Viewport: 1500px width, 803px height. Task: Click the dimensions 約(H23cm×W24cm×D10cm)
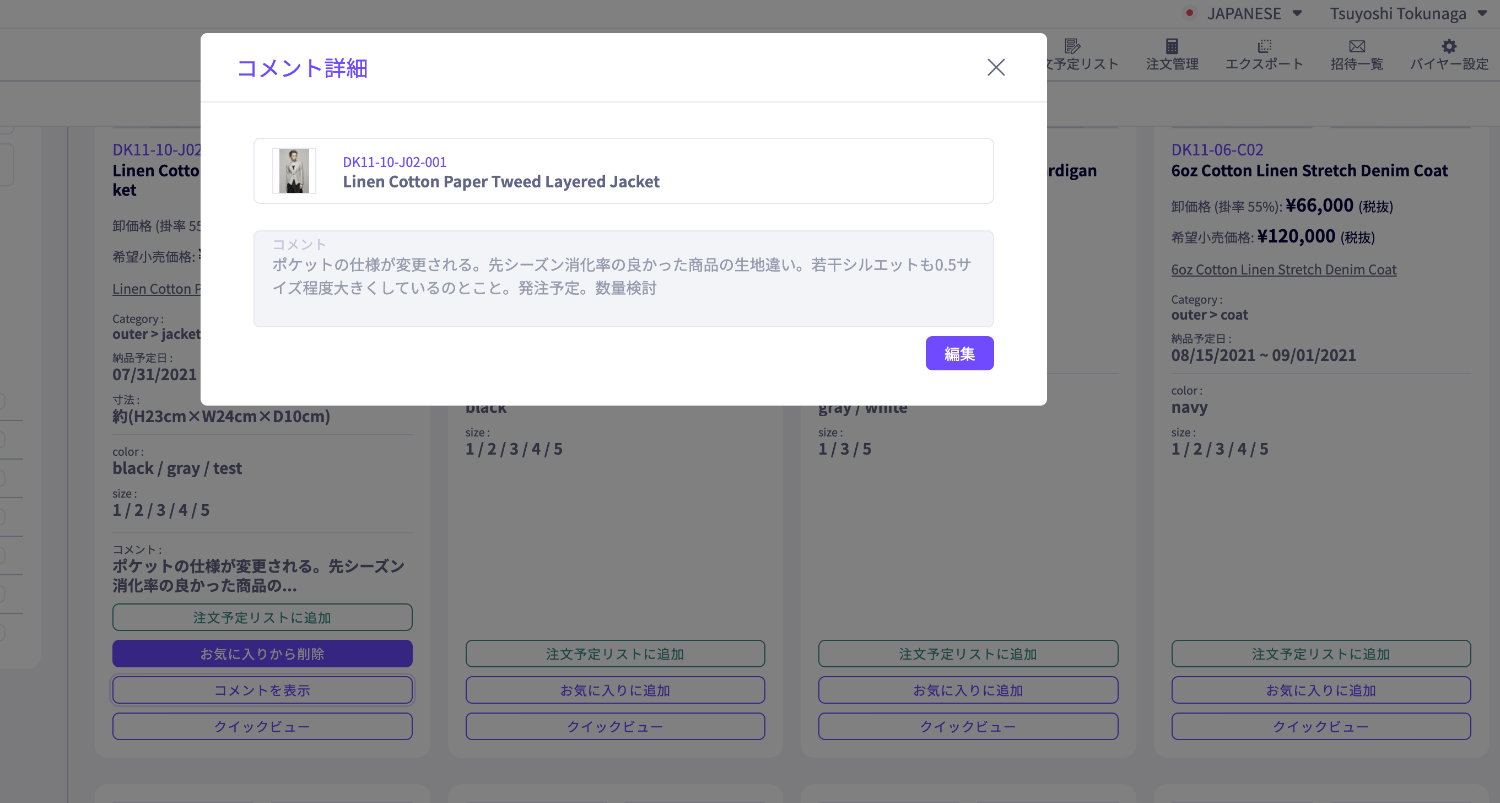pyautogui.click(x=221, y=416)
